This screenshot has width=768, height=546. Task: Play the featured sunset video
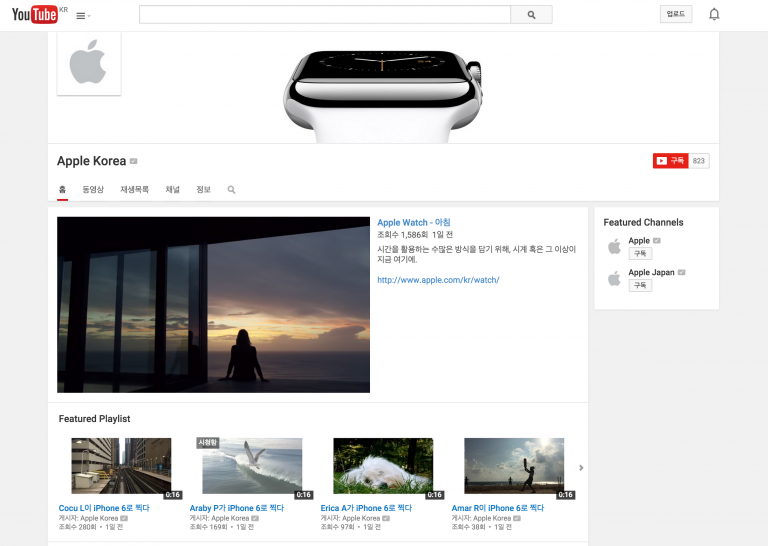(214, 305)
